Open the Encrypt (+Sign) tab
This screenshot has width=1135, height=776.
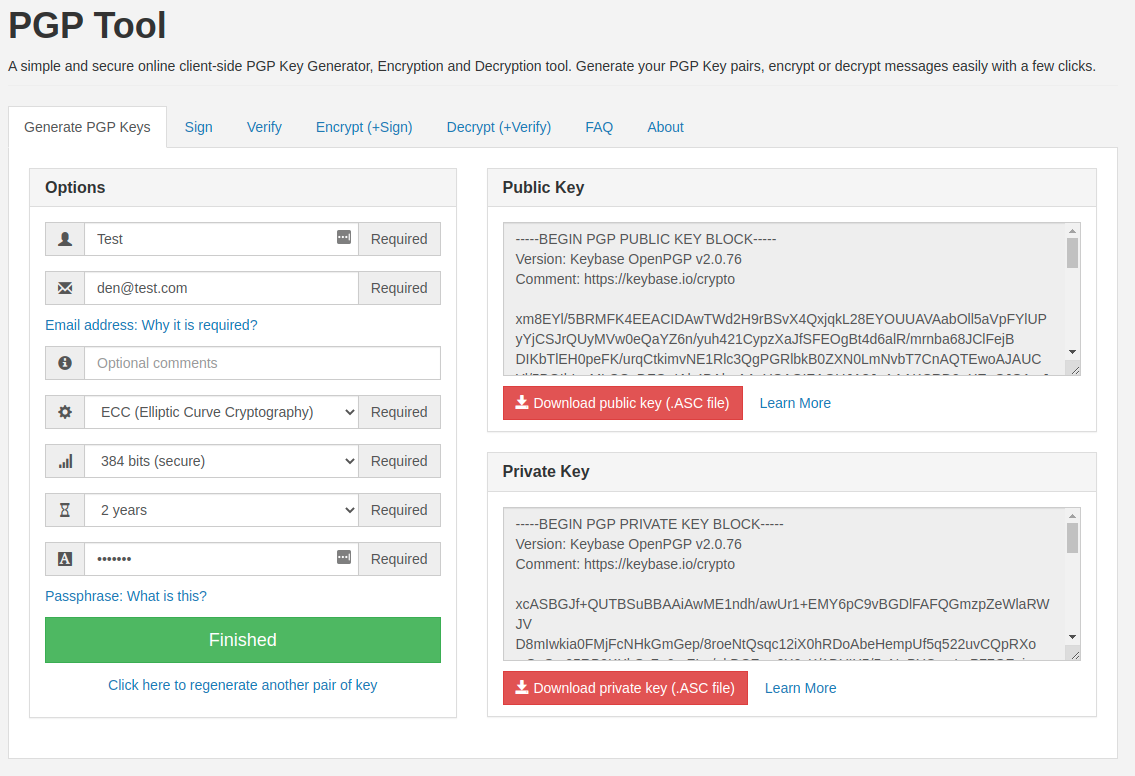point(364,127)
